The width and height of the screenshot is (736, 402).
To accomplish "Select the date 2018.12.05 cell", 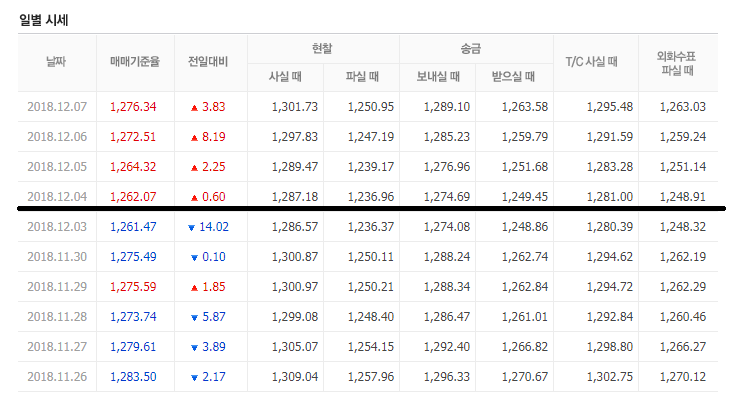I will 57,167.
